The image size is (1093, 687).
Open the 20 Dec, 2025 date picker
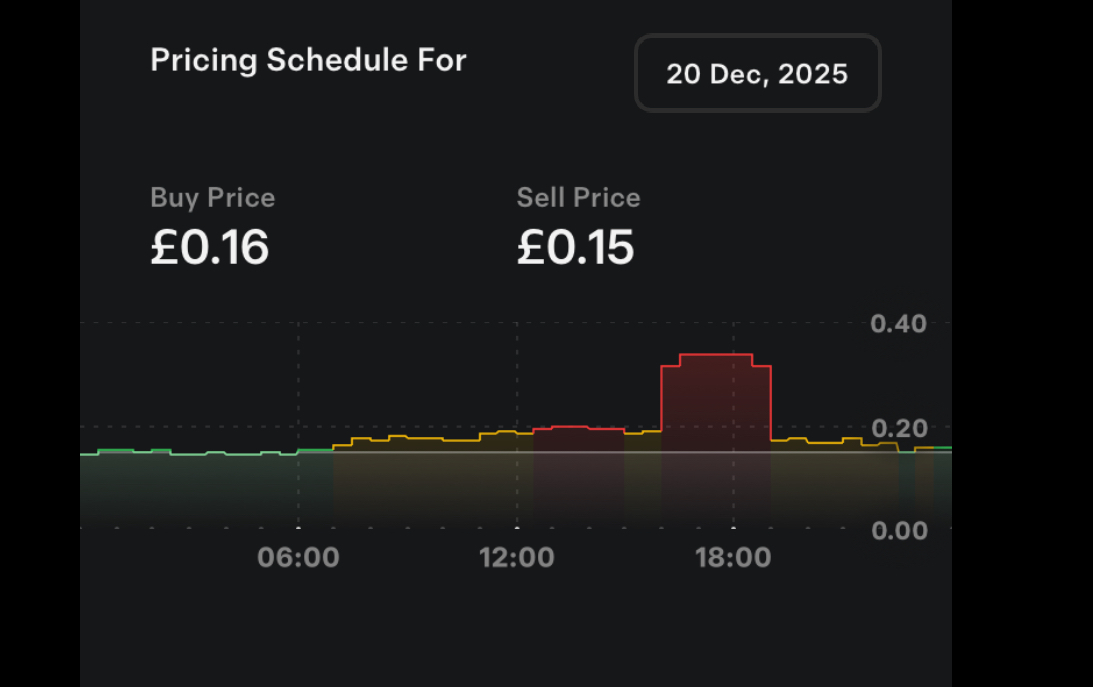[x=757, y=74]
